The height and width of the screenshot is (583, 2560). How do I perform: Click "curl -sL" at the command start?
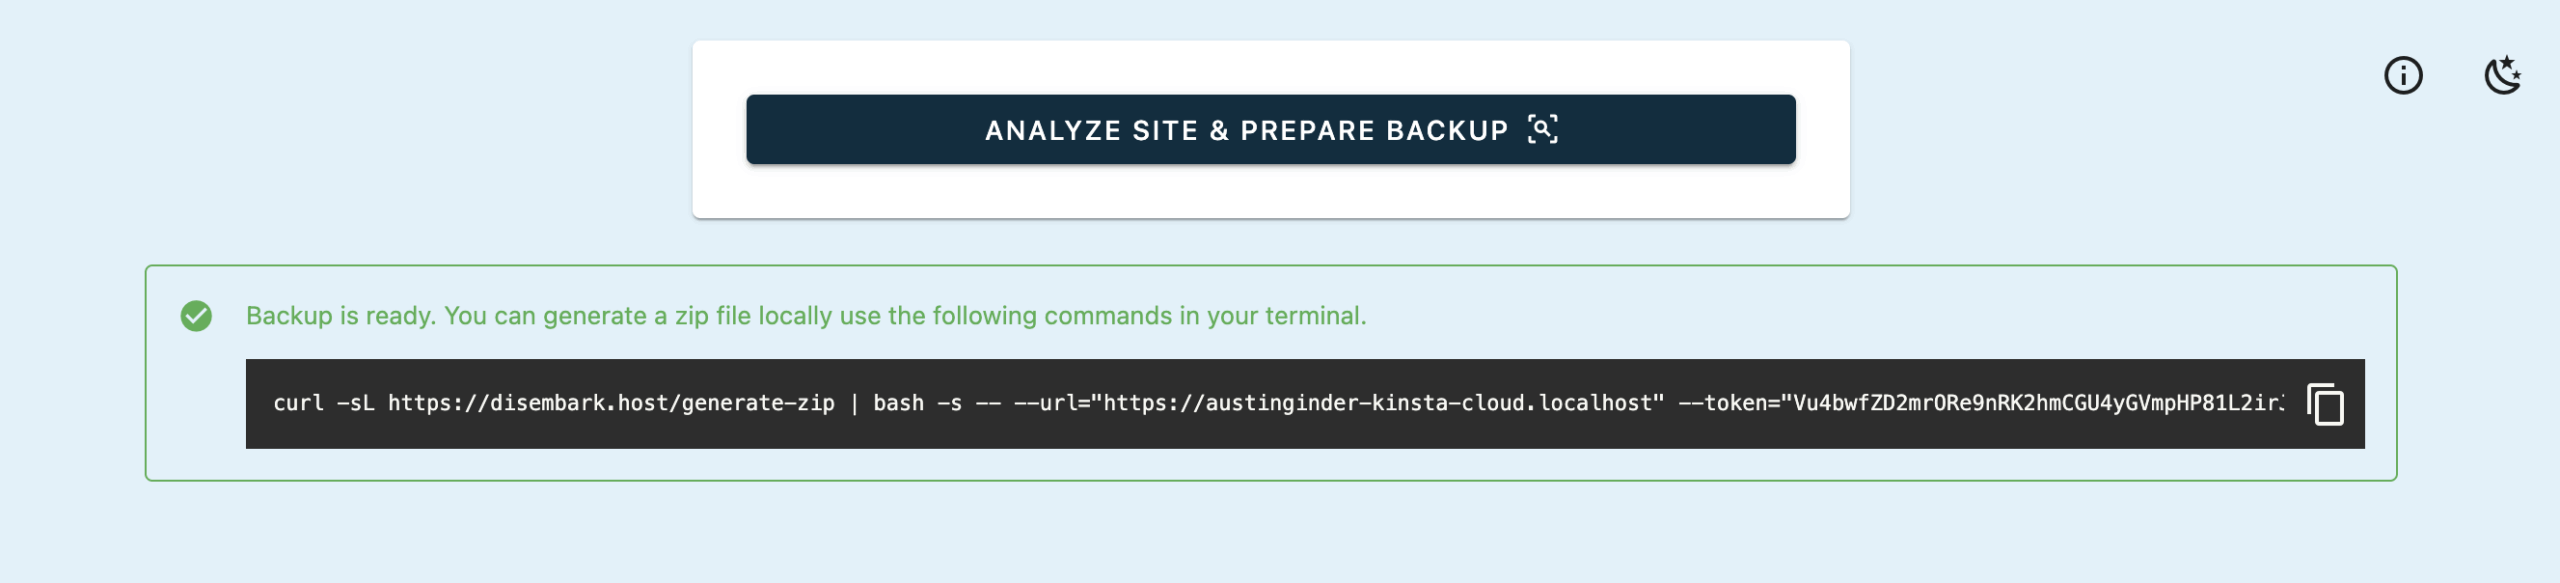click(x=323, y=403)
